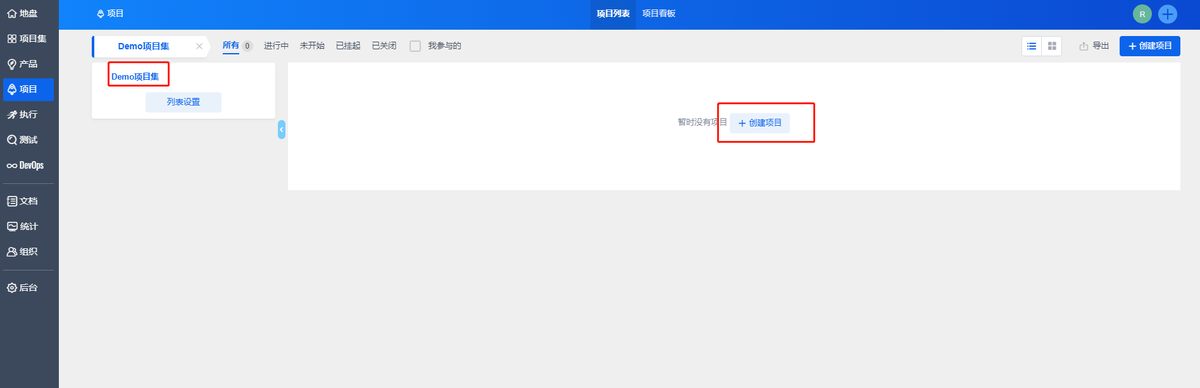
Task: Collapse the side panel with arrow handle
Action: click(282, 129)
